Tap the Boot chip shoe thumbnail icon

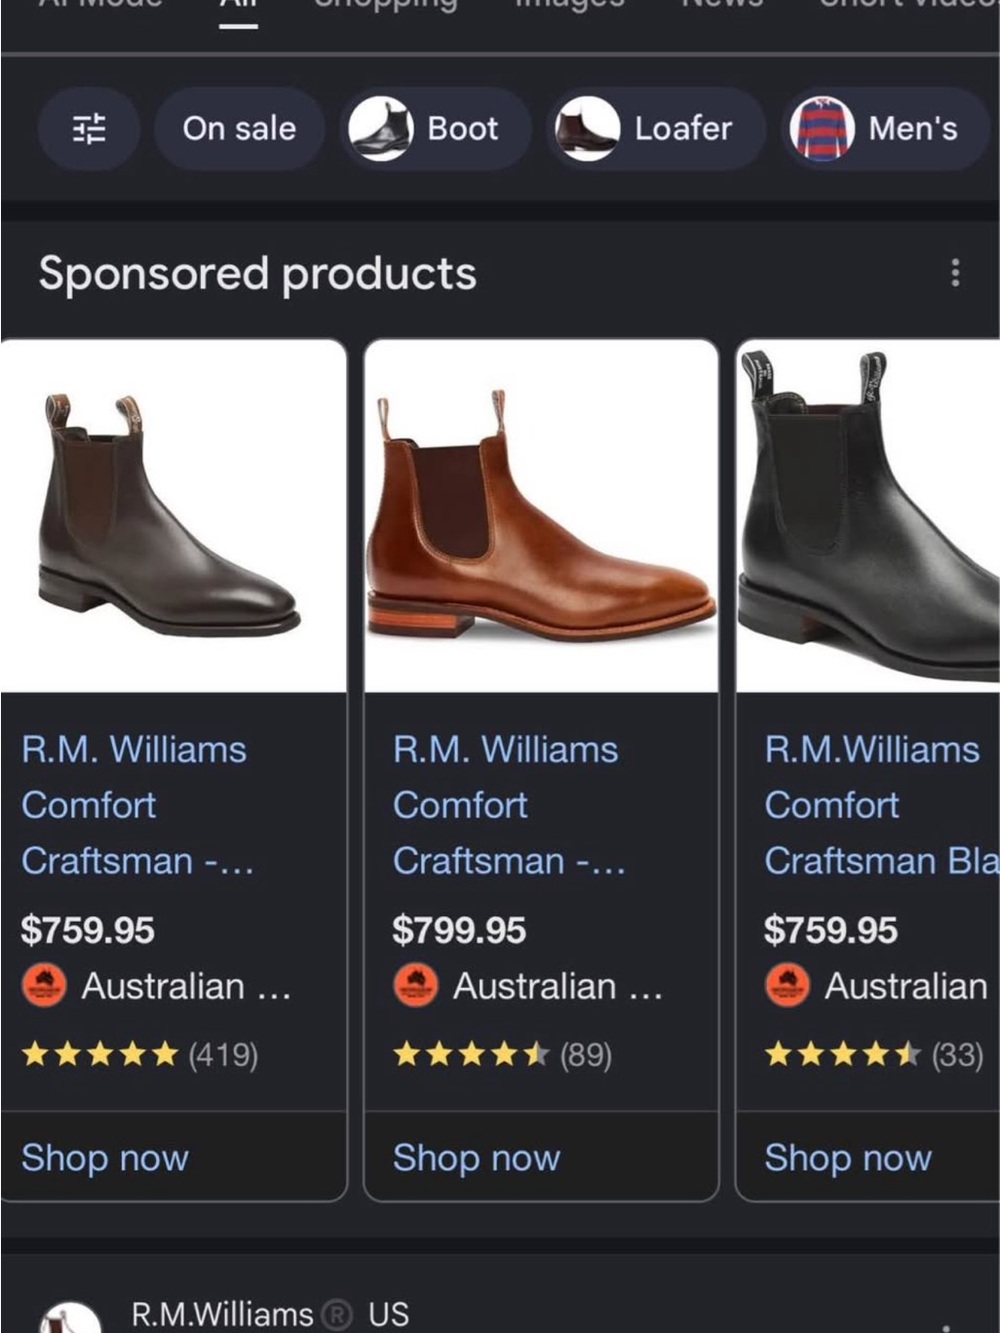tap(381, 128)
